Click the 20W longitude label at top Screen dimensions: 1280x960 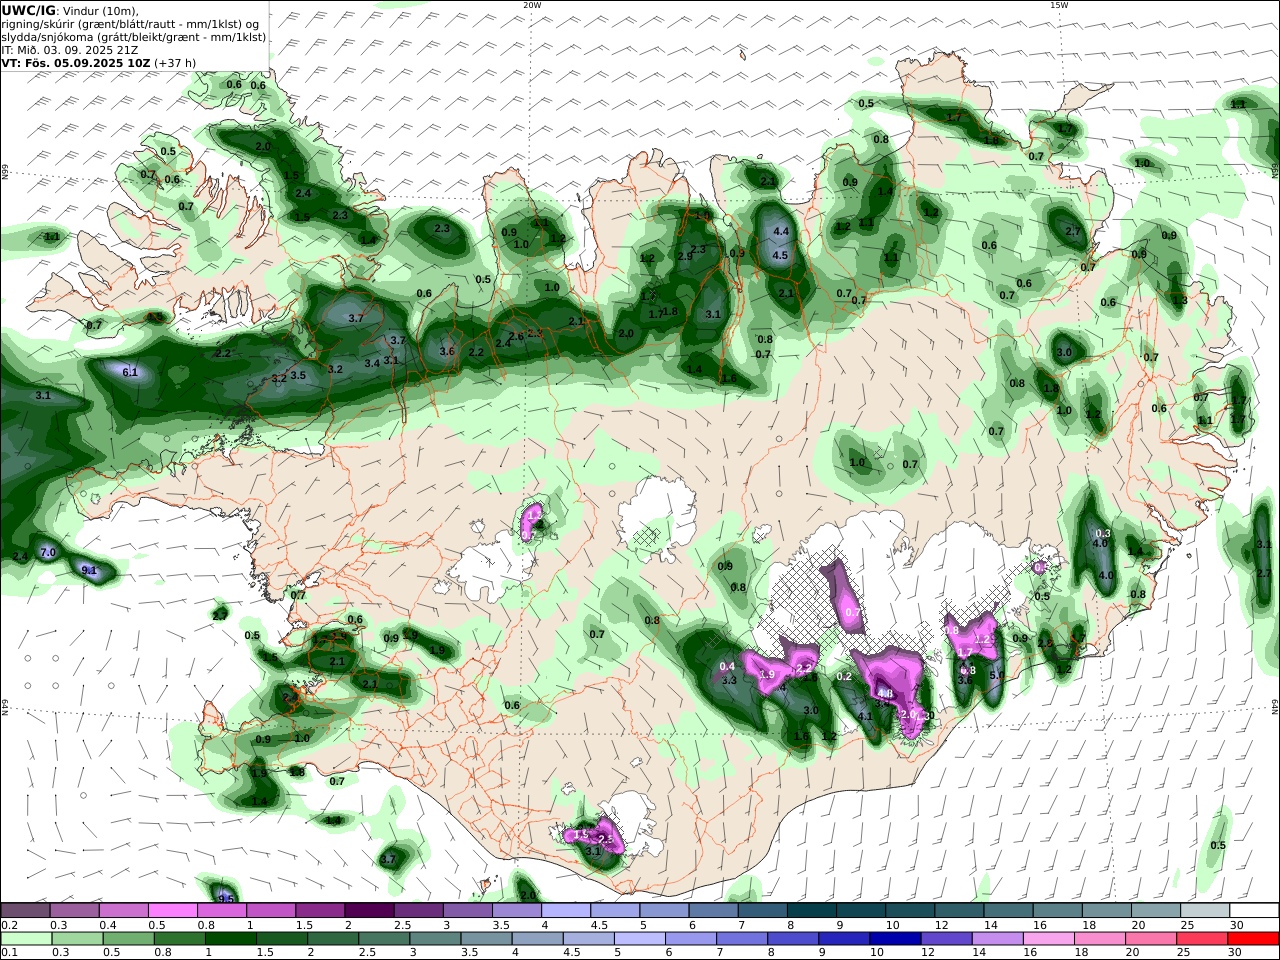[532, 5]
